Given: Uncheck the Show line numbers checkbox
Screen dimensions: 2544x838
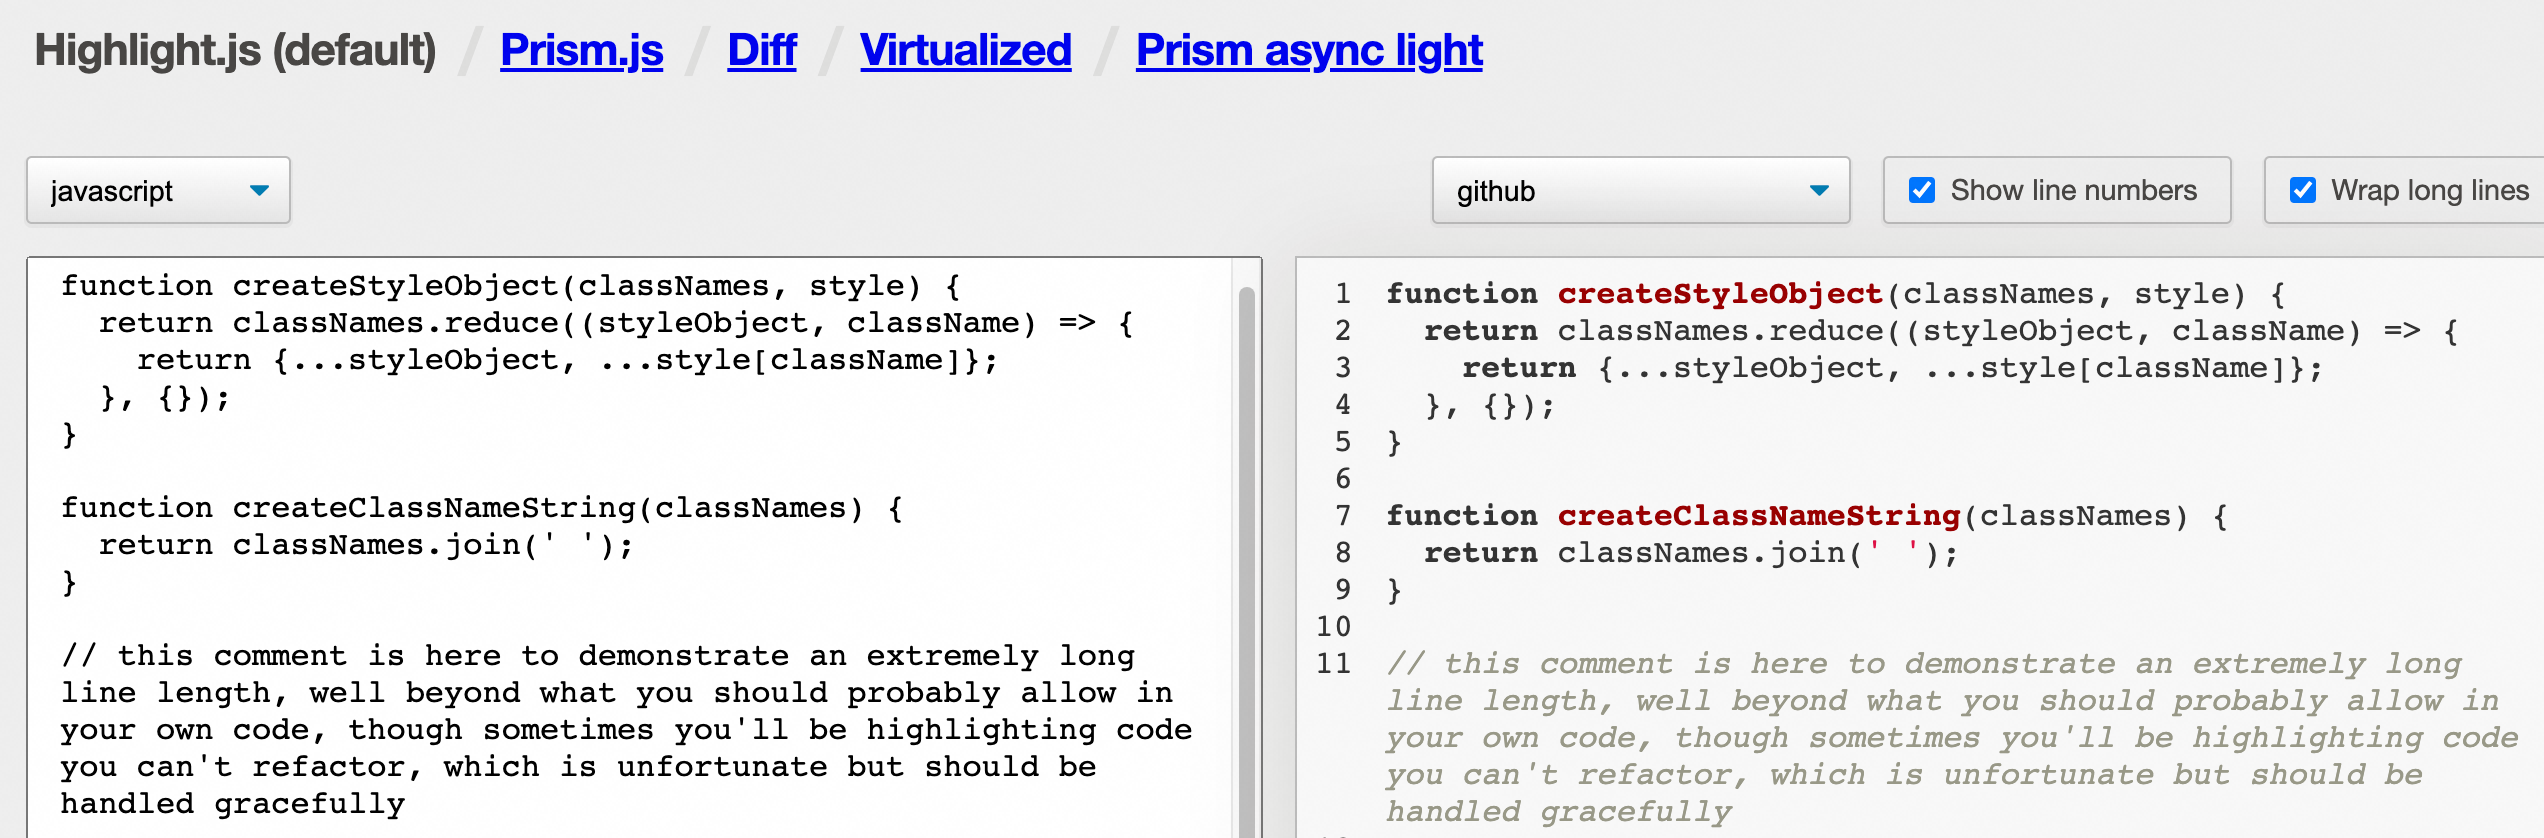Looking at the screenshot, I should tap(1921, 190).
